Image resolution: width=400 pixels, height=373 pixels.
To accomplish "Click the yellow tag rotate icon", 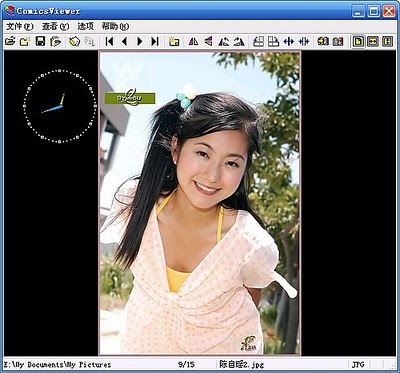I will tap(74, 42).
